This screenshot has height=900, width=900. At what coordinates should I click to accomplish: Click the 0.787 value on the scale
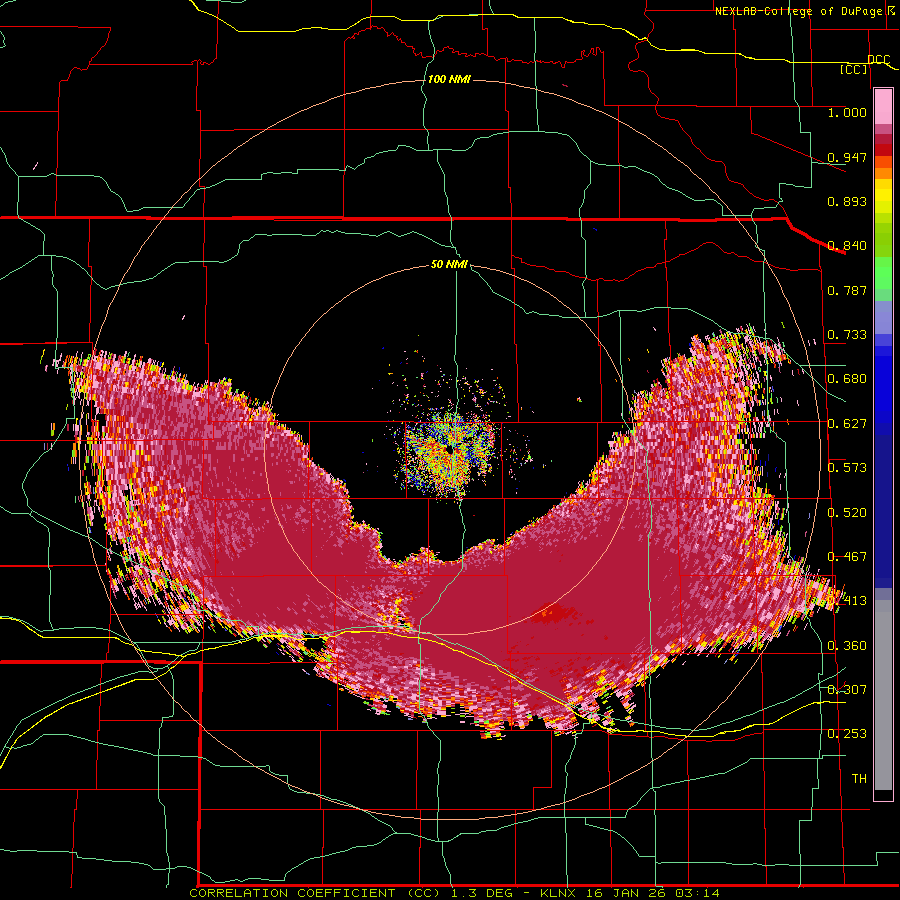847,290
